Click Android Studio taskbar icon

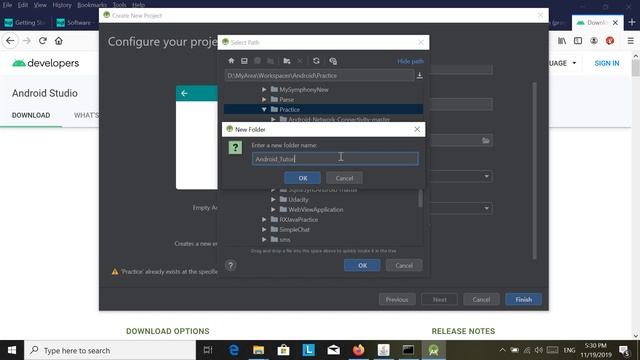coord(433,350)
